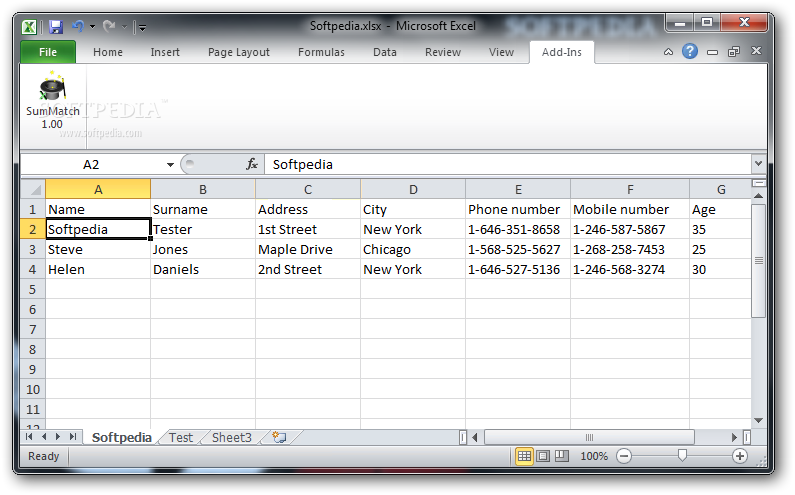Image resolution: width=795 pixels, height=495 pixels.
Task: Redo the last undone action
Action: click(109, 26)
